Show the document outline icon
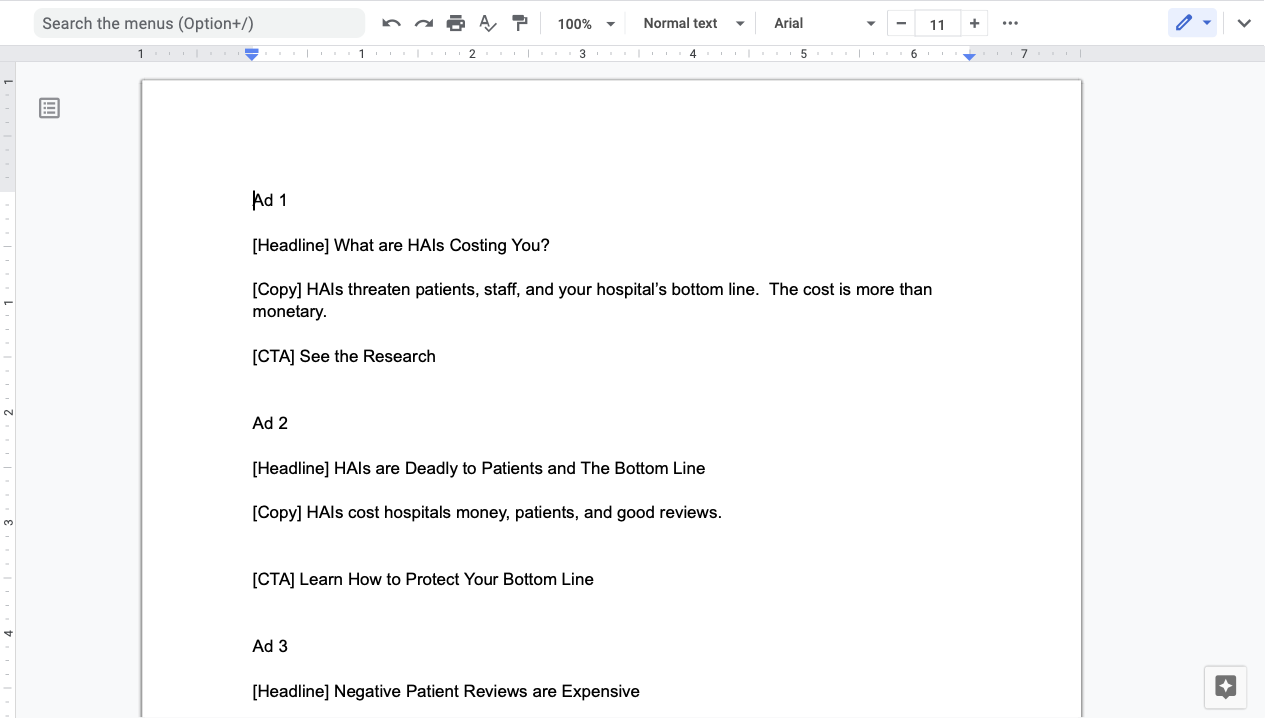This screenshot has width=1265, height=718. tap(49, 108)
